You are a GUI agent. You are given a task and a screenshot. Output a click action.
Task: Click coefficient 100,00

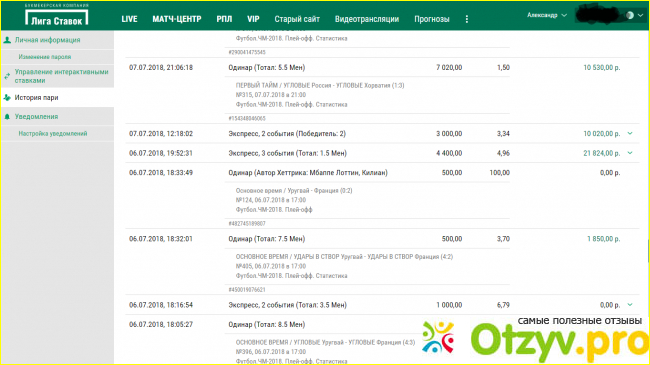(x=500, y=173)
